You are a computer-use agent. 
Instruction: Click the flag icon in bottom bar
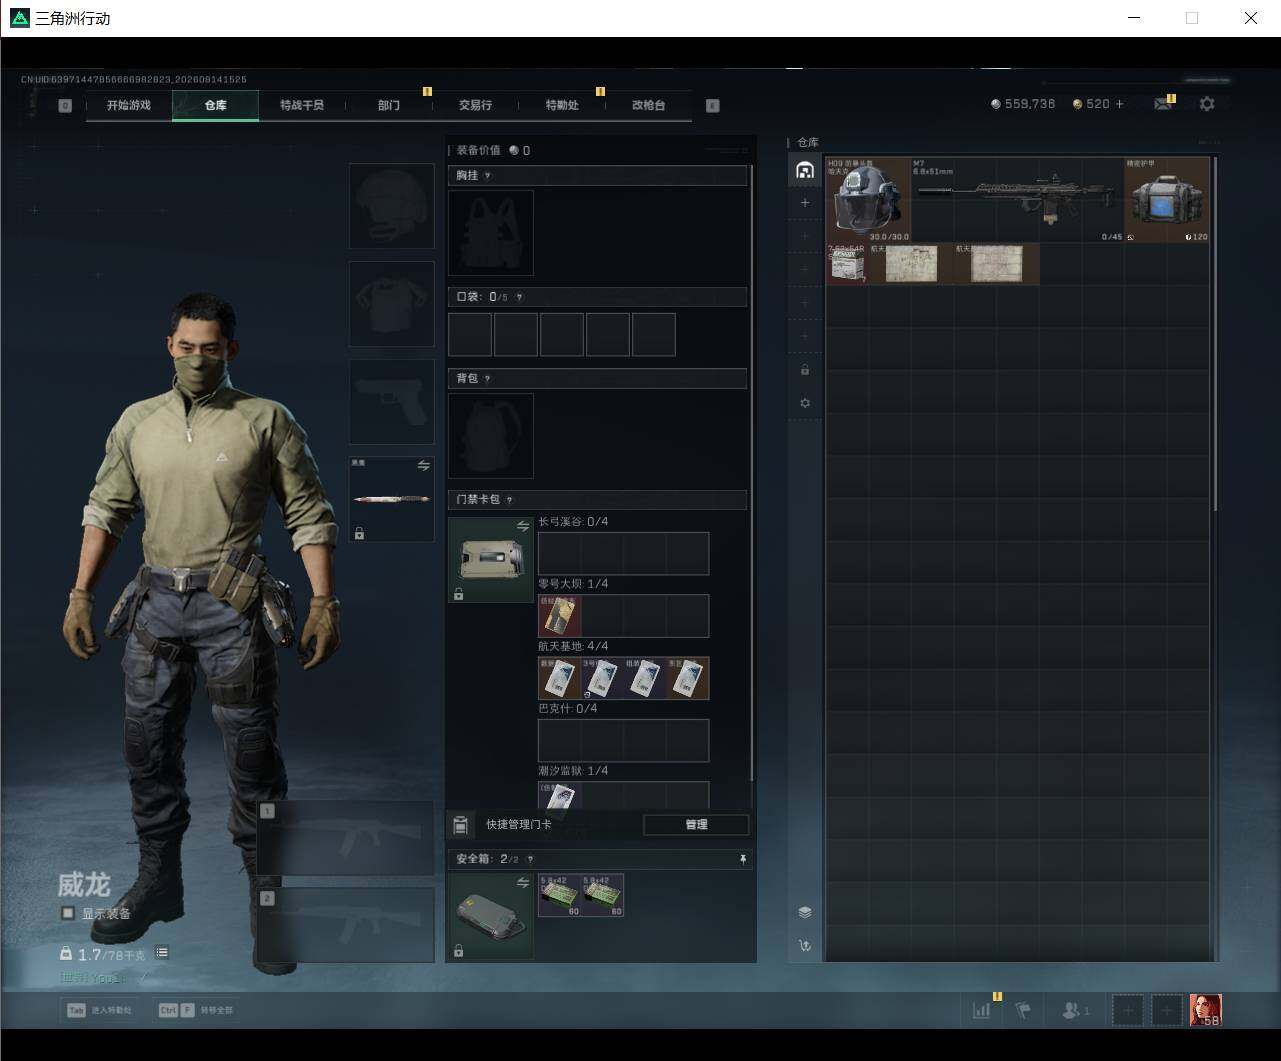click(1023, 1010)
